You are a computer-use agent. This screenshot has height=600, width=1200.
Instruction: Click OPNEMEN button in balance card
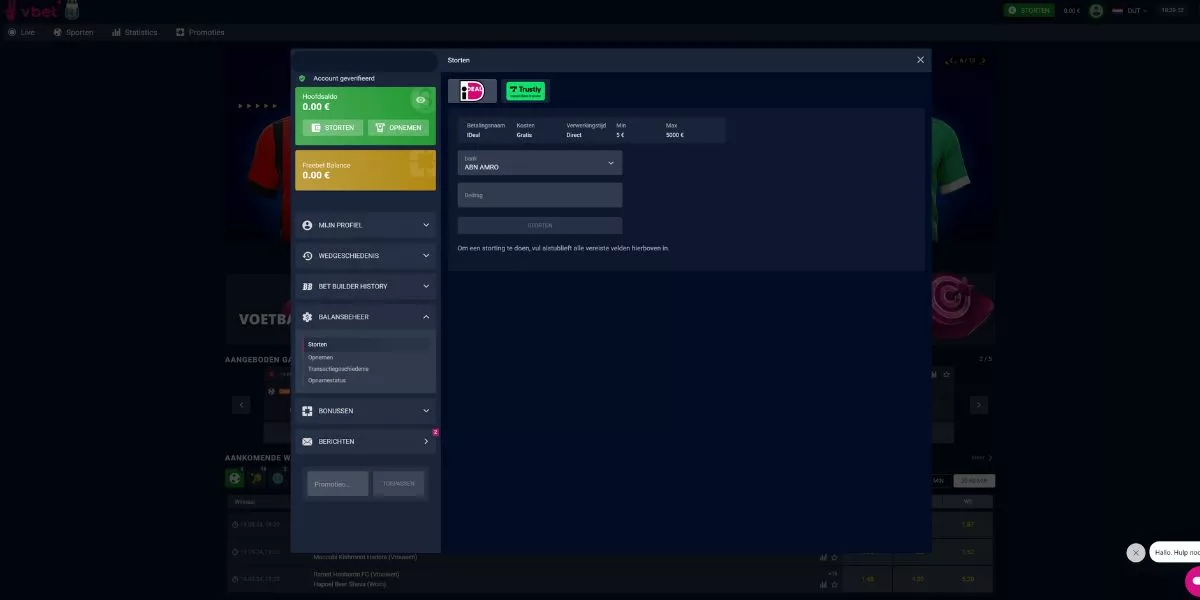[x=398, y=128]
